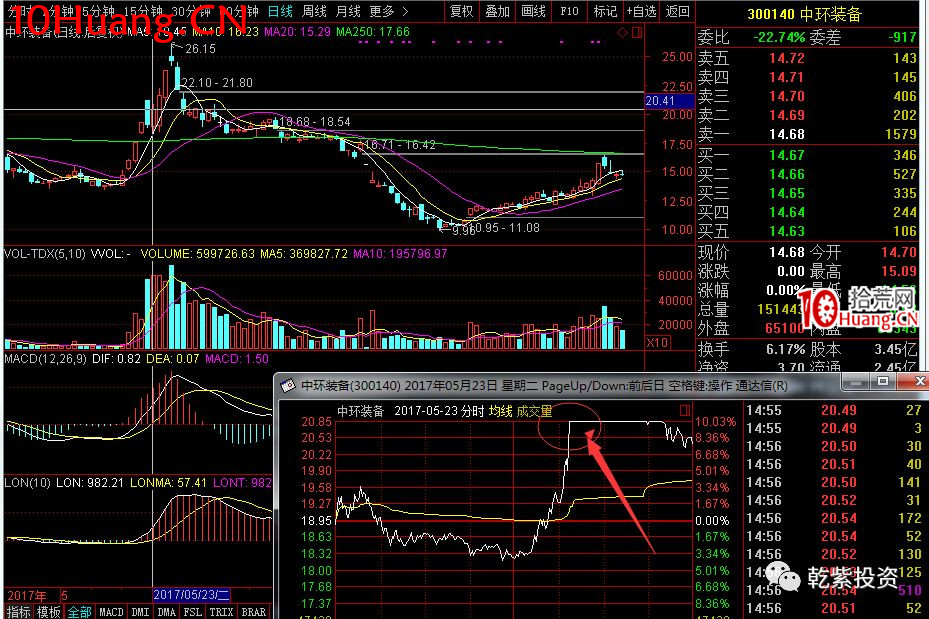Viewport: 929px width, 619px height.
Task: Click the MA20: 15.29 label
Action: pyautogui.click(x=297, y=32)
